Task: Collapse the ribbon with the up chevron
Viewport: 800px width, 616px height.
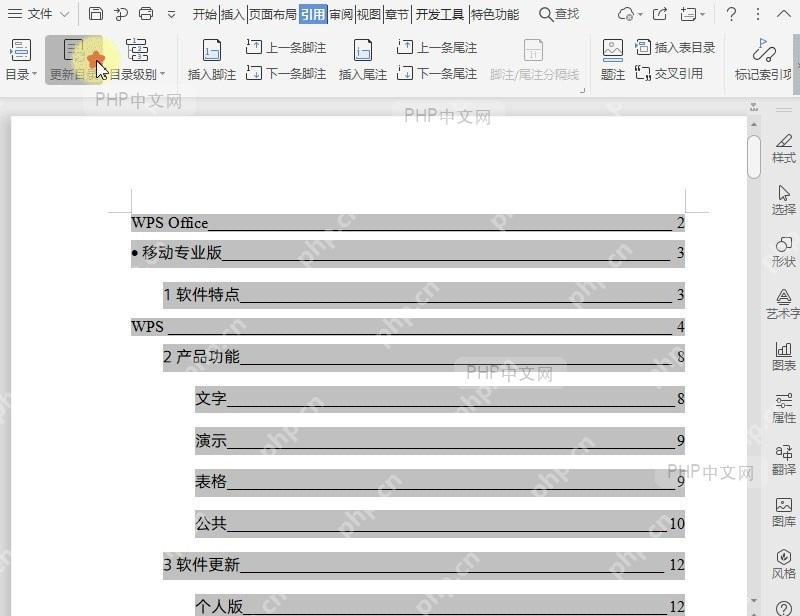Action: point(784,14)
